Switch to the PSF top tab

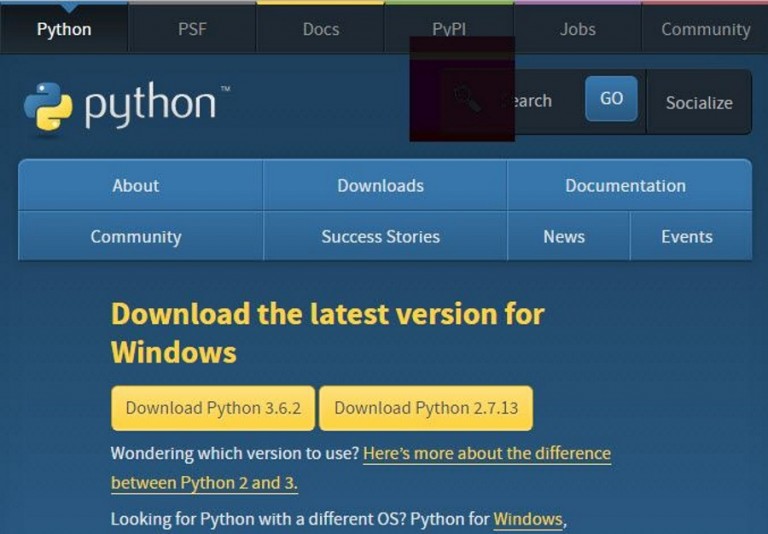pos(192,29)
